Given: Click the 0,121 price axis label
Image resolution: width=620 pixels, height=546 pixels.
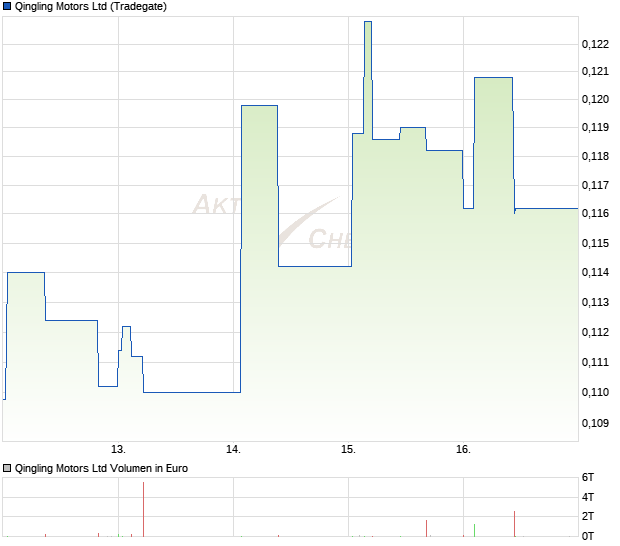Looking at the screenshot, I should (595, 72).
